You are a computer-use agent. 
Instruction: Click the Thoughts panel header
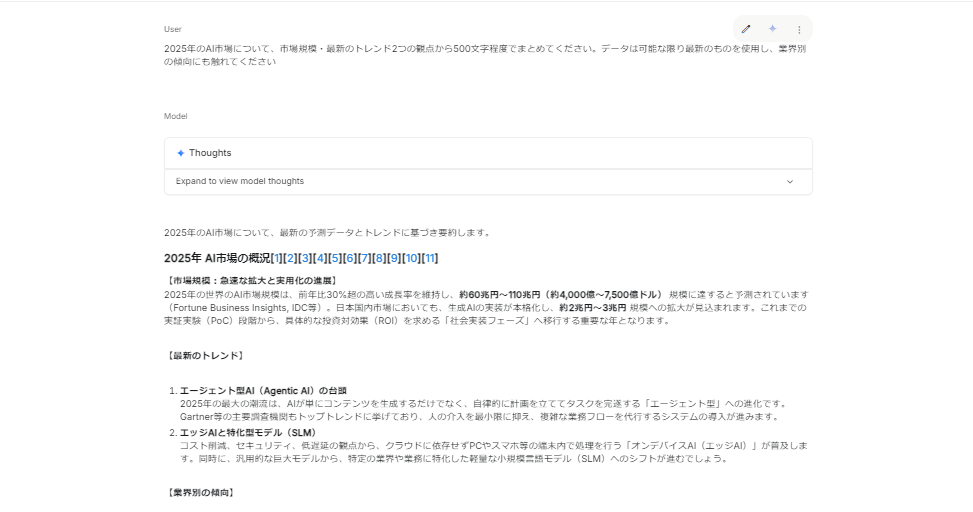click(x=210, y=153)
